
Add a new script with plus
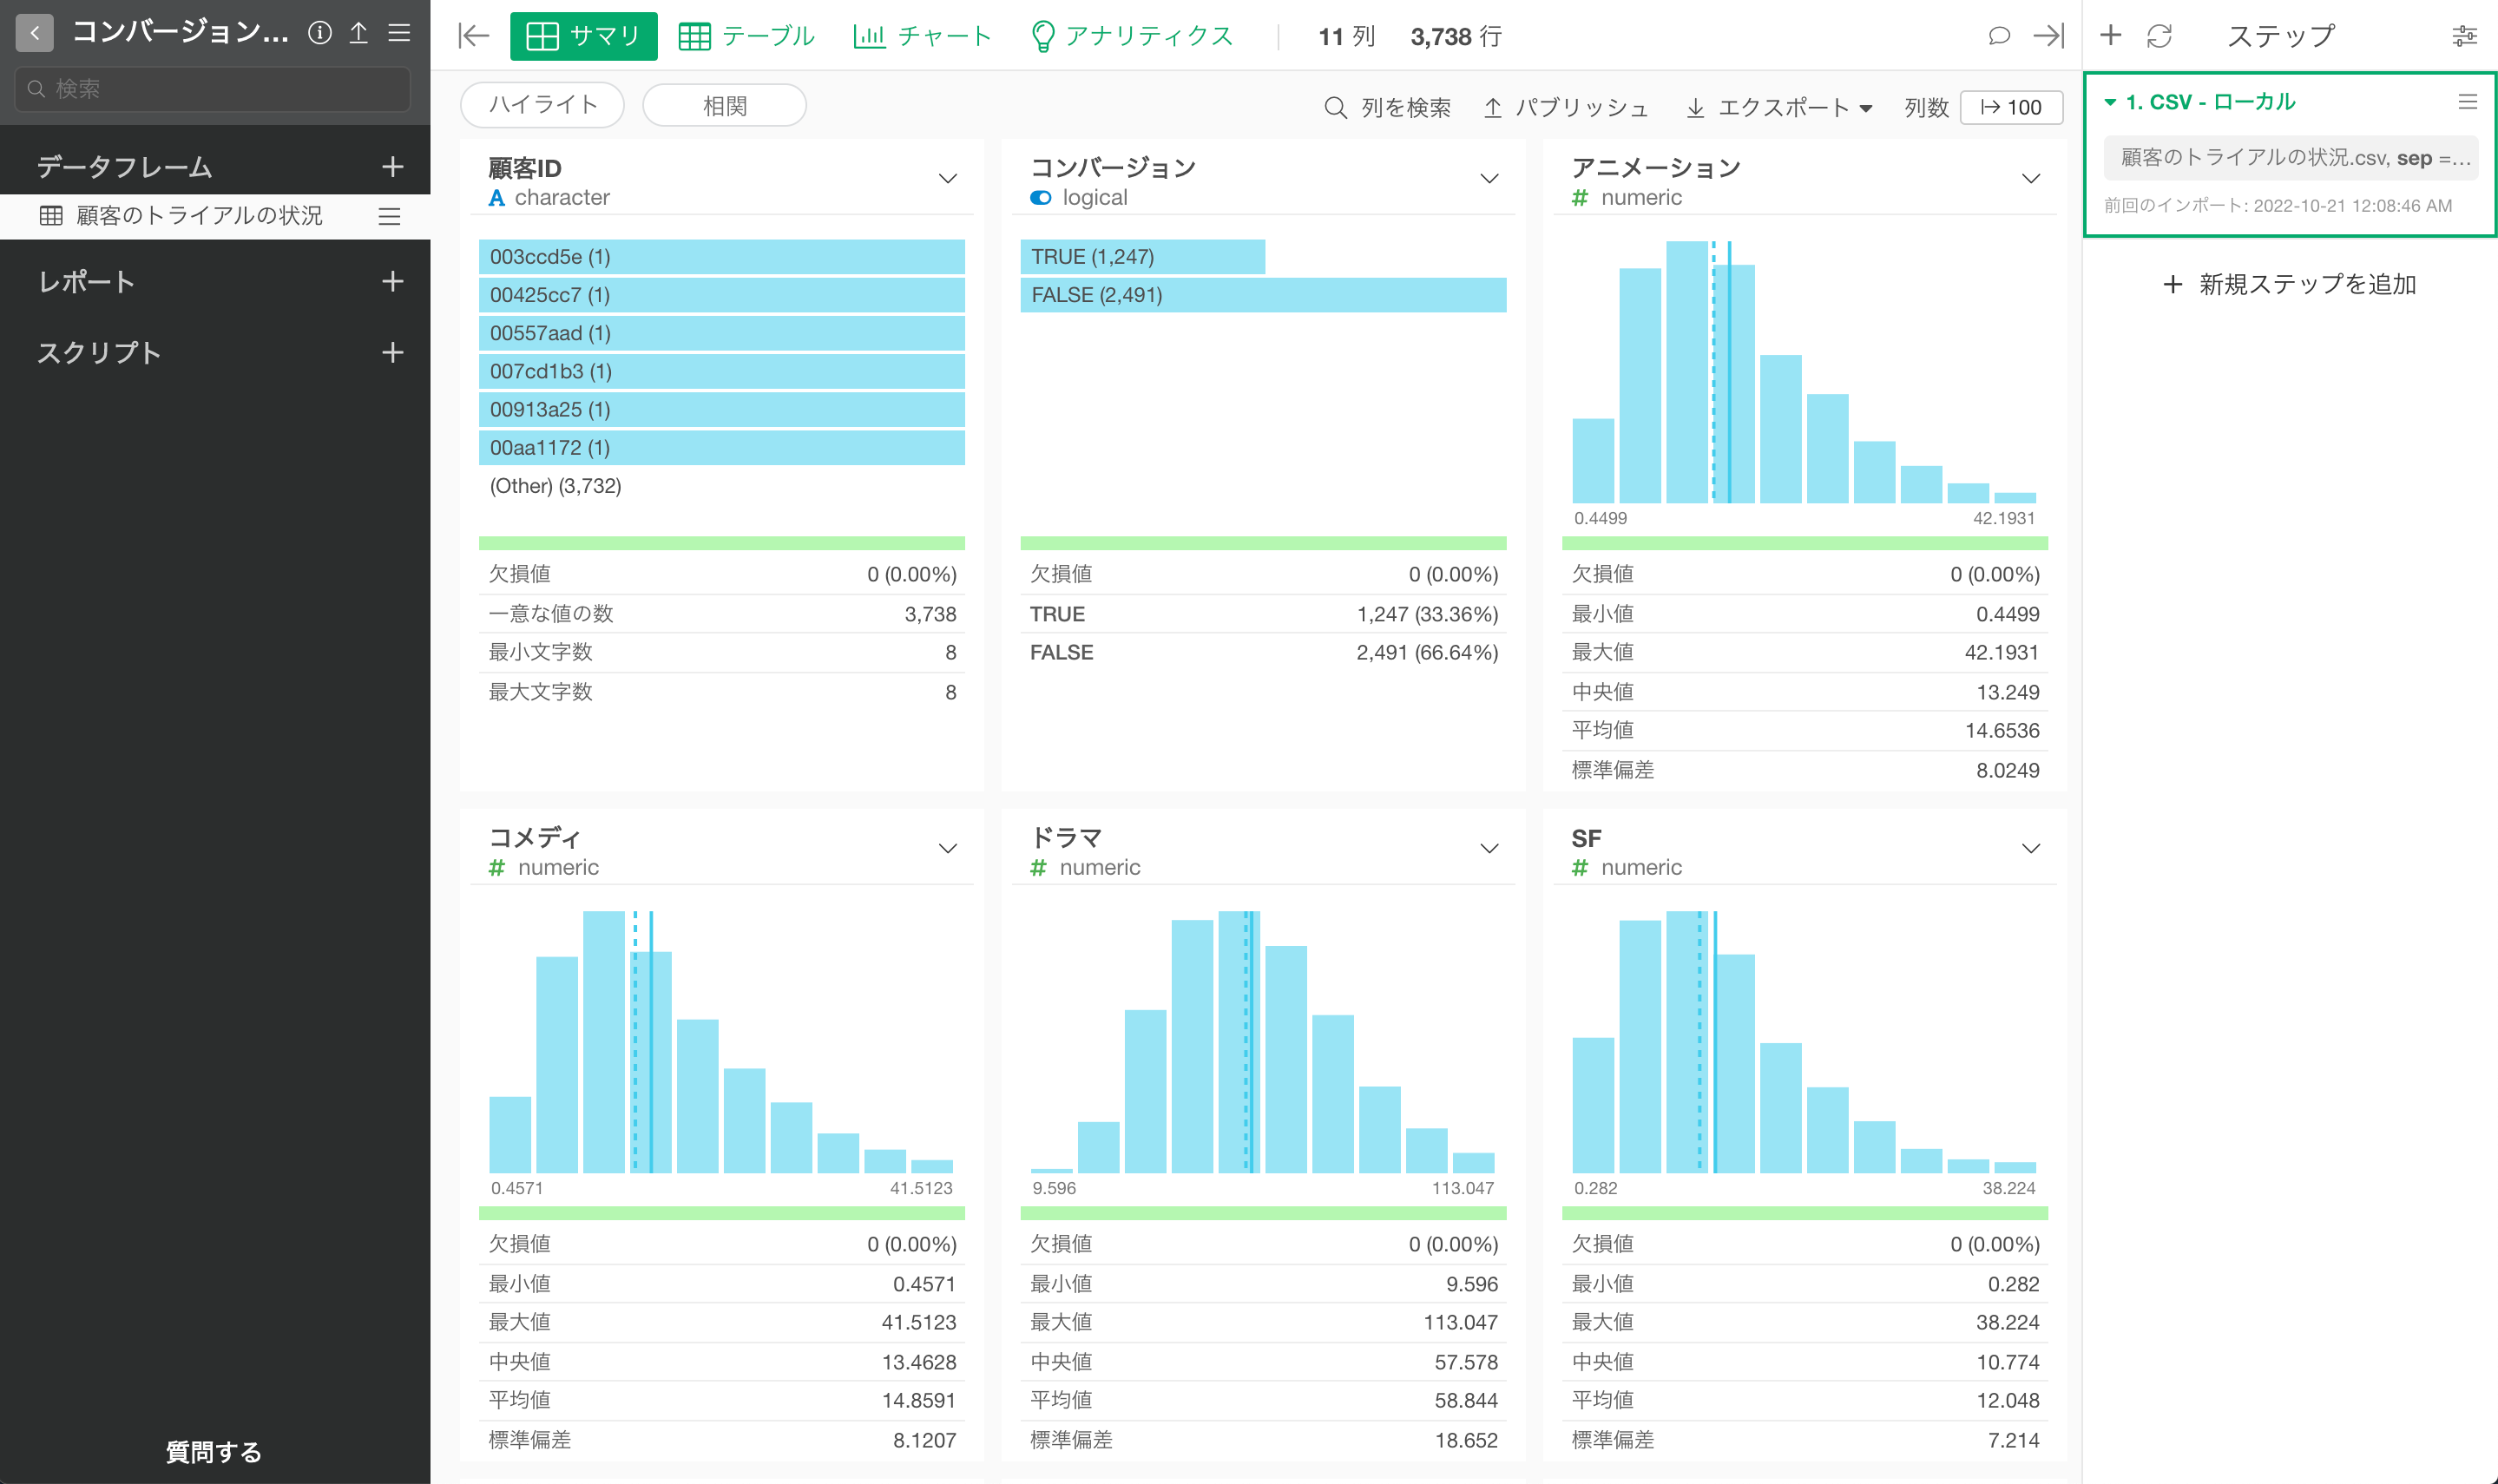click(392, 353)
